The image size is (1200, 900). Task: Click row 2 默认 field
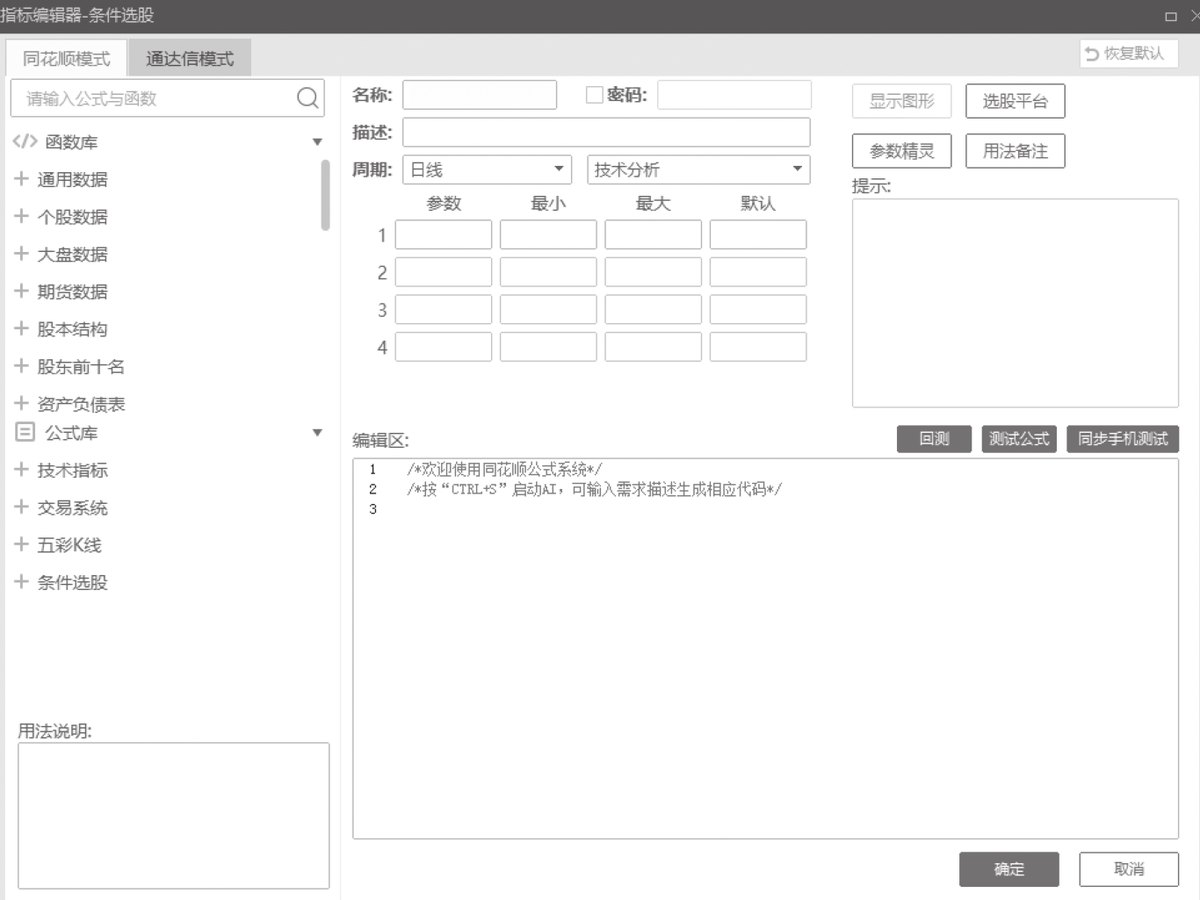tap(758, 272)
